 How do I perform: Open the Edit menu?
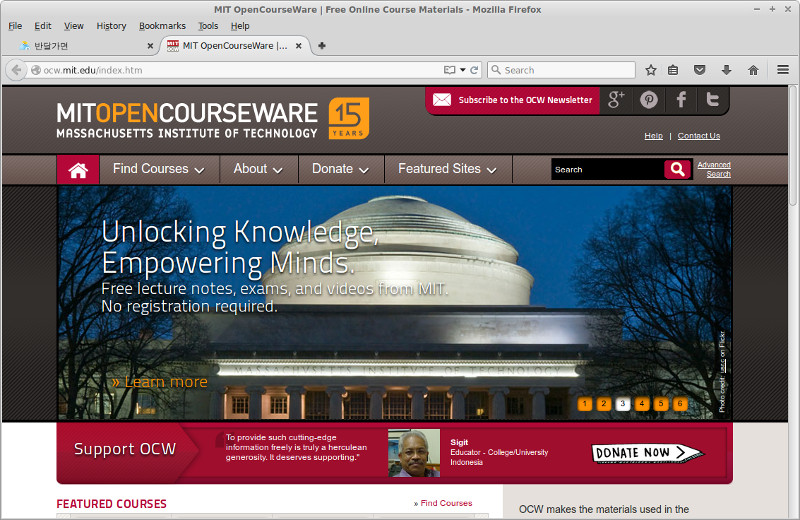43,26
